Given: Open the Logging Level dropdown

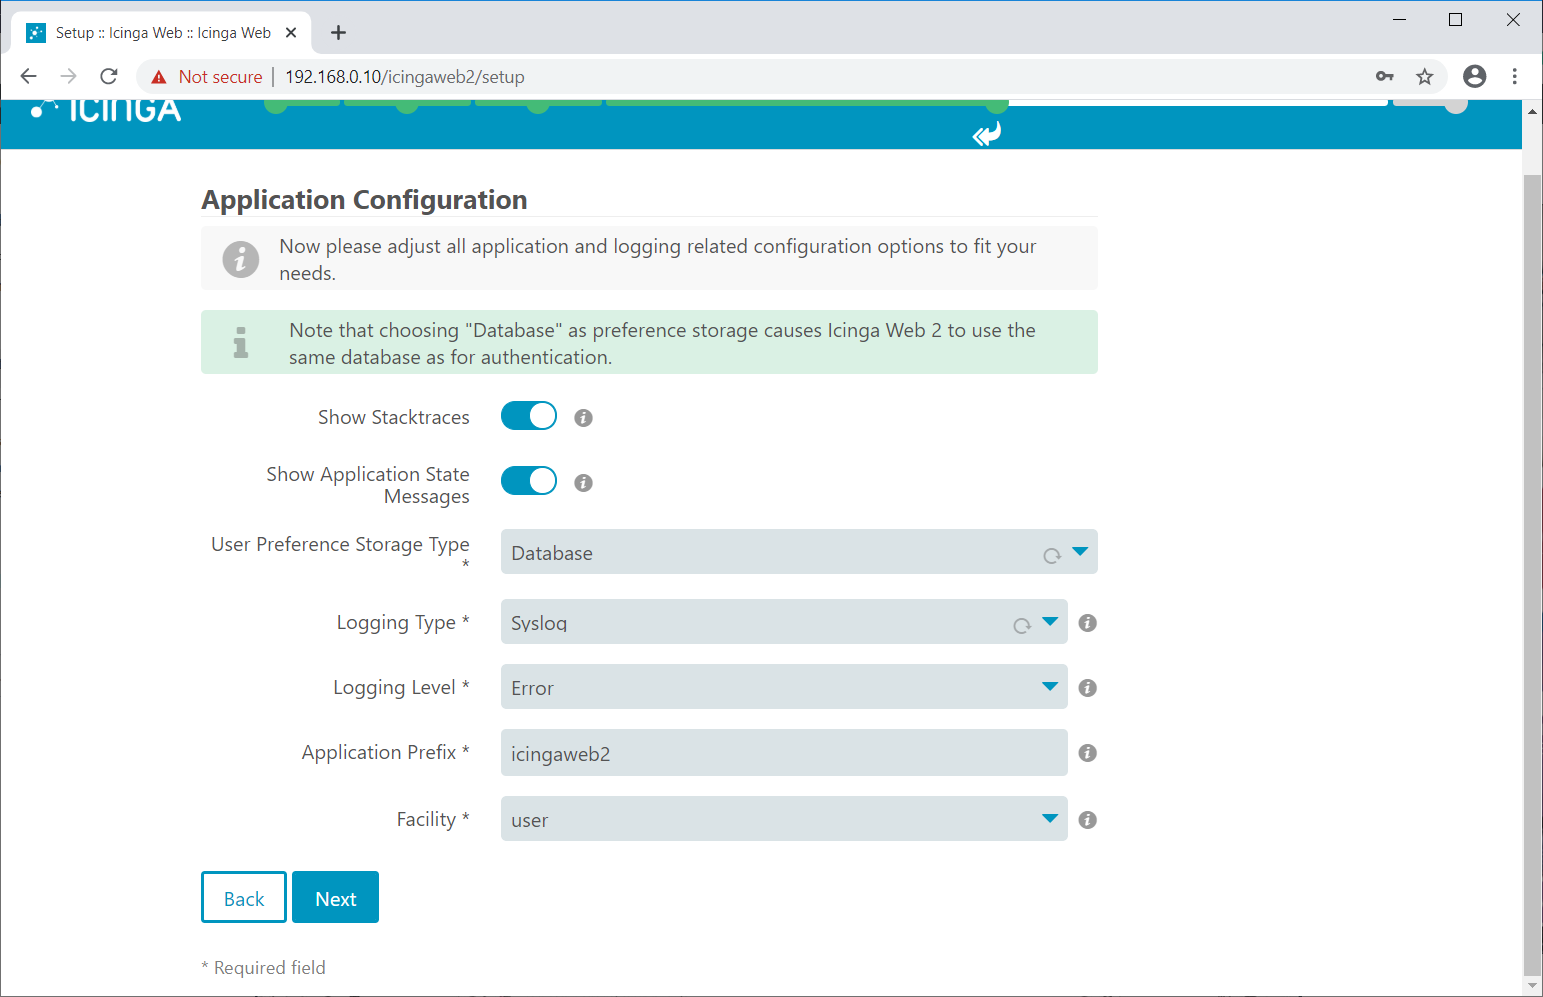Looking at the screenshot, I should click(x=784, y=687).
